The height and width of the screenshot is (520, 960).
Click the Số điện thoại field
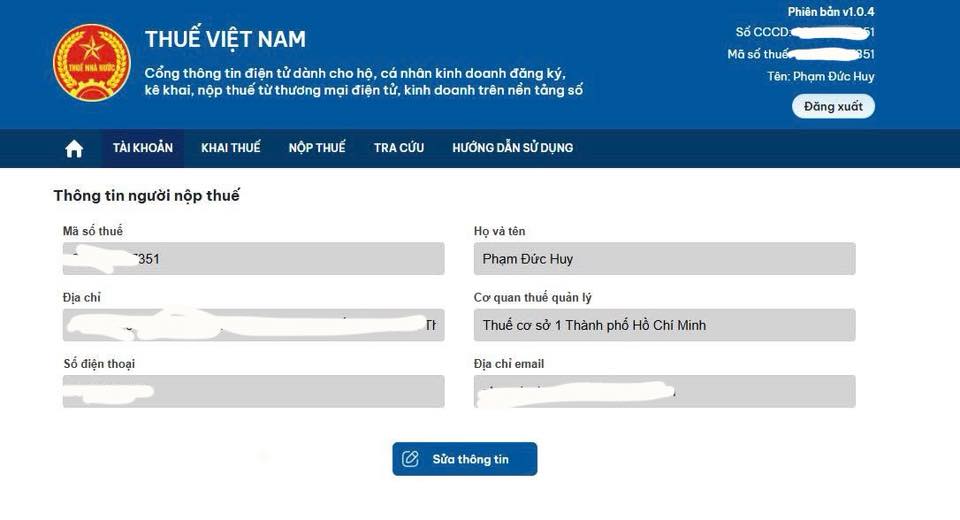point(253,391)
